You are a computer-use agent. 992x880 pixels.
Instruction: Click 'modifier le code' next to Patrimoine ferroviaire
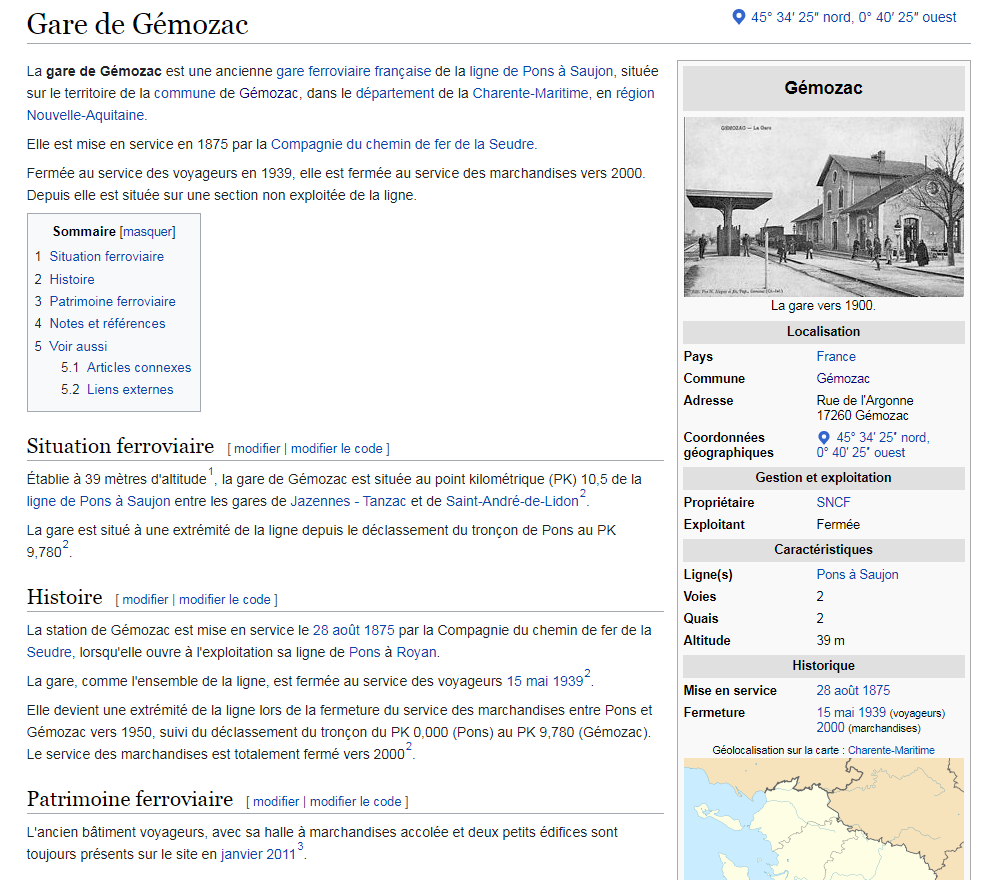tap(356, 802)
